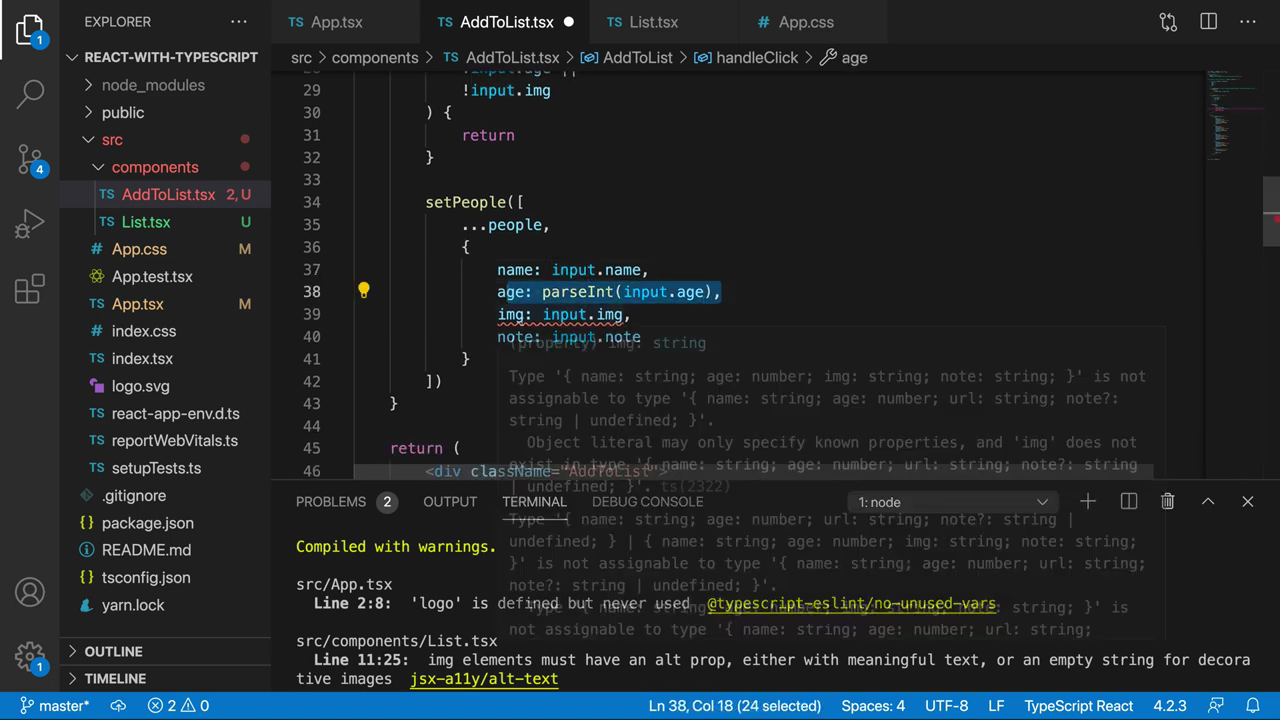Select terminal instance dropdown '1: node'
This screenshot has height=720, width=1280.
point(953,502)
